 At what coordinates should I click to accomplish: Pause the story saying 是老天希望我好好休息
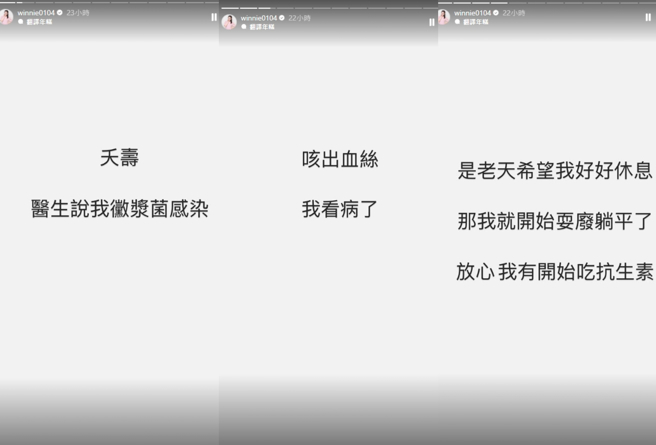[x=648, y=17]
